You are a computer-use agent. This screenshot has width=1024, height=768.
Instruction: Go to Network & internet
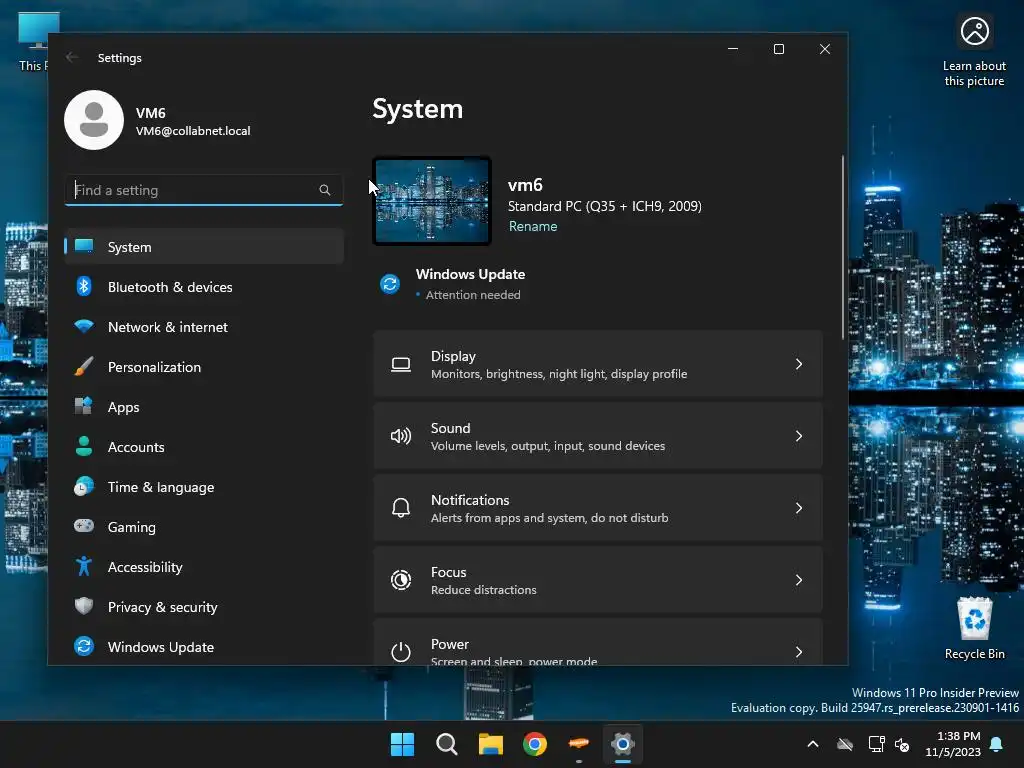click(204, 327)
